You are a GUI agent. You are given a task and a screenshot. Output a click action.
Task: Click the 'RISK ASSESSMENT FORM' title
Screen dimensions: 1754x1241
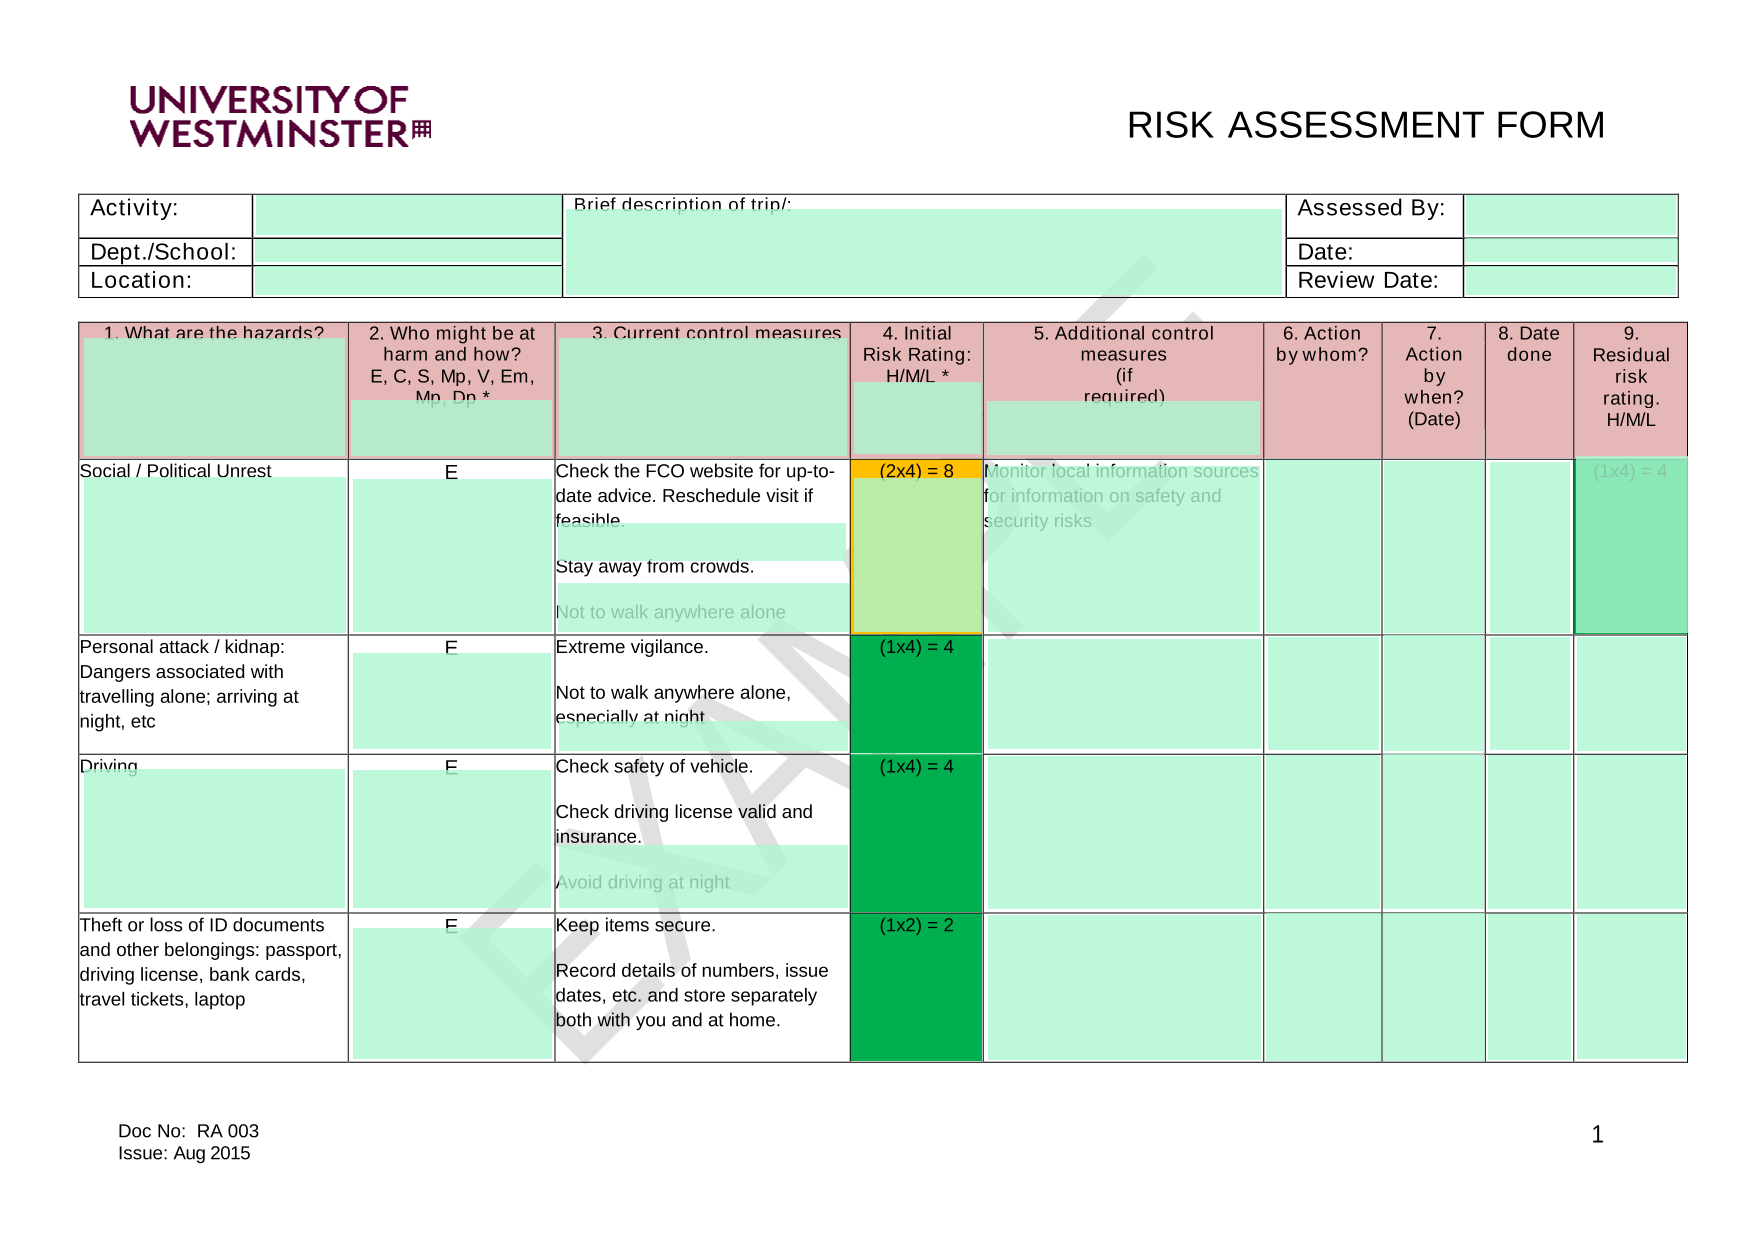coord(1366,125)
